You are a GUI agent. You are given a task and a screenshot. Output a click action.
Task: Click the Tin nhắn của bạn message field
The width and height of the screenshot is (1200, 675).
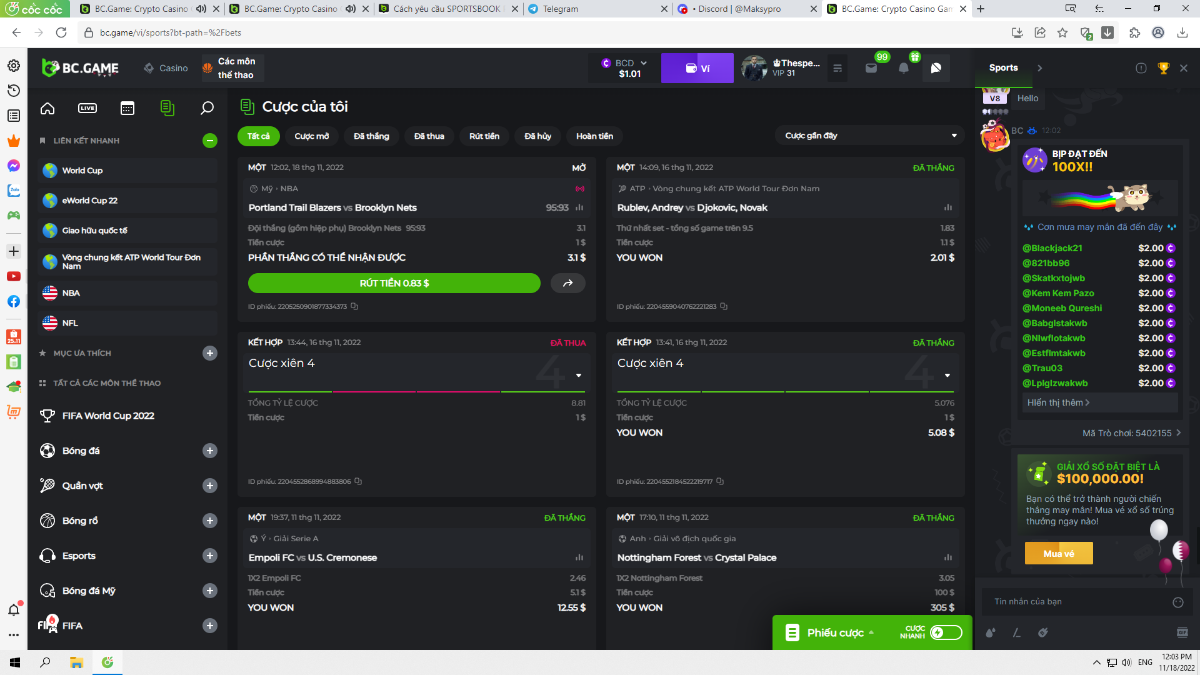pos(1070,602)
